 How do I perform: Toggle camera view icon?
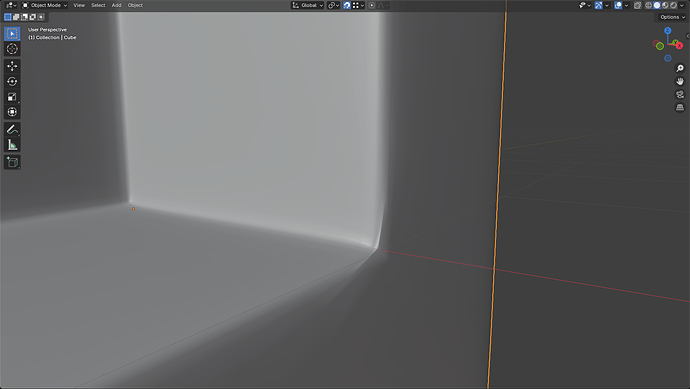(680, 95)
